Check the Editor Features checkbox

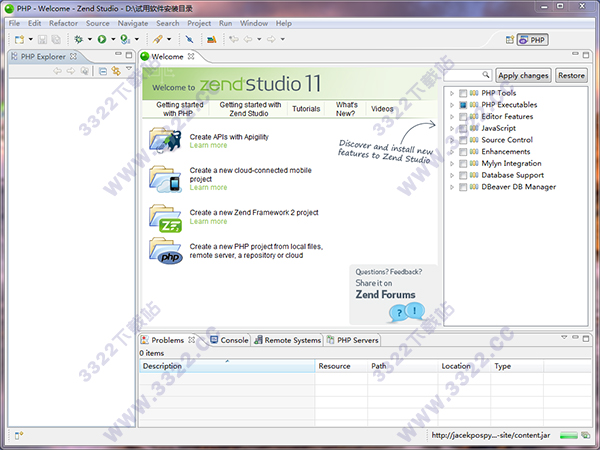point(463,117)
